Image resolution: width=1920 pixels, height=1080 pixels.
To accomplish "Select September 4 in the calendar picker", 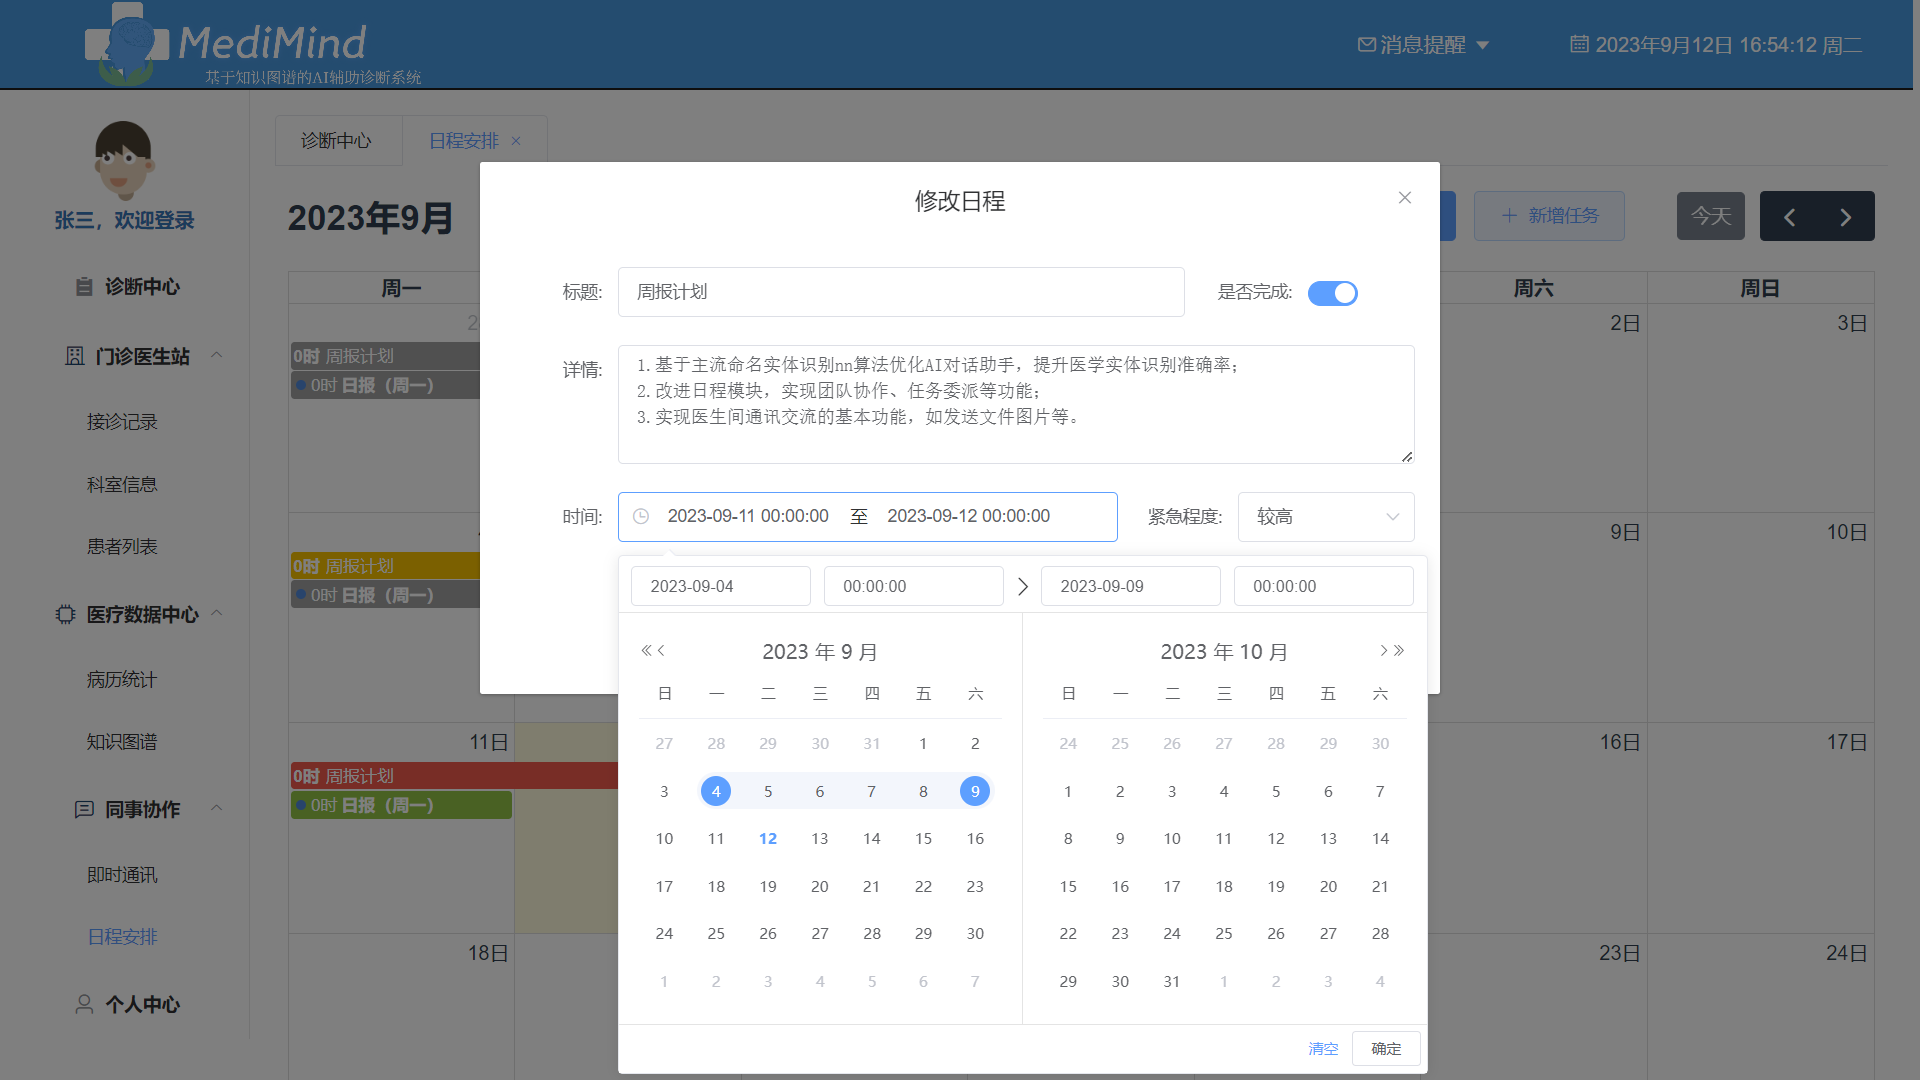I will tap(716, 791).
